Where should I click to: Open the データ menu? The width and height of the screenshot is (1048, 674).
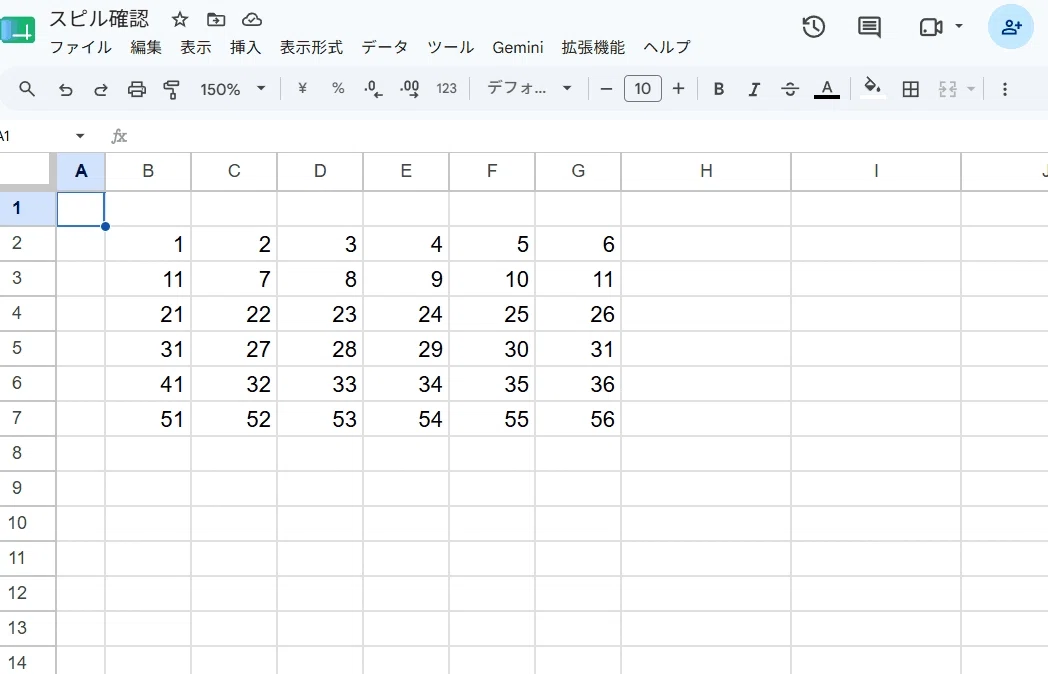point(384,47)
